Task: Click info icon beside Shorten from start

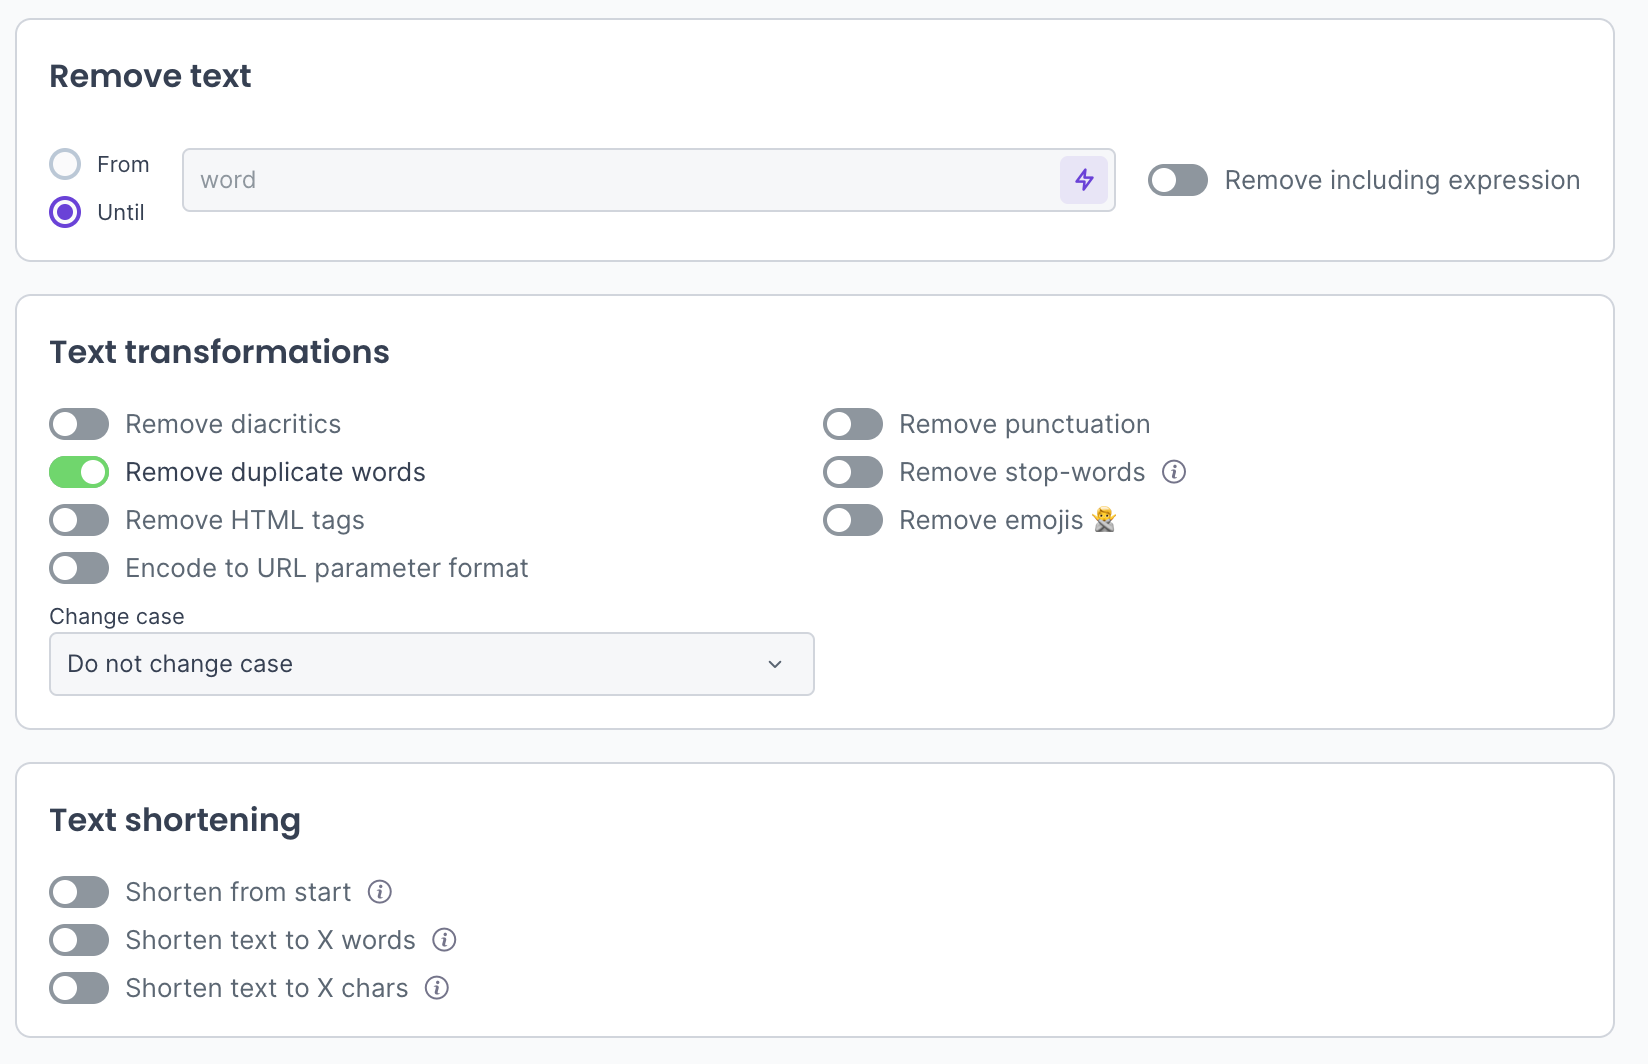Action: point(380,892)
